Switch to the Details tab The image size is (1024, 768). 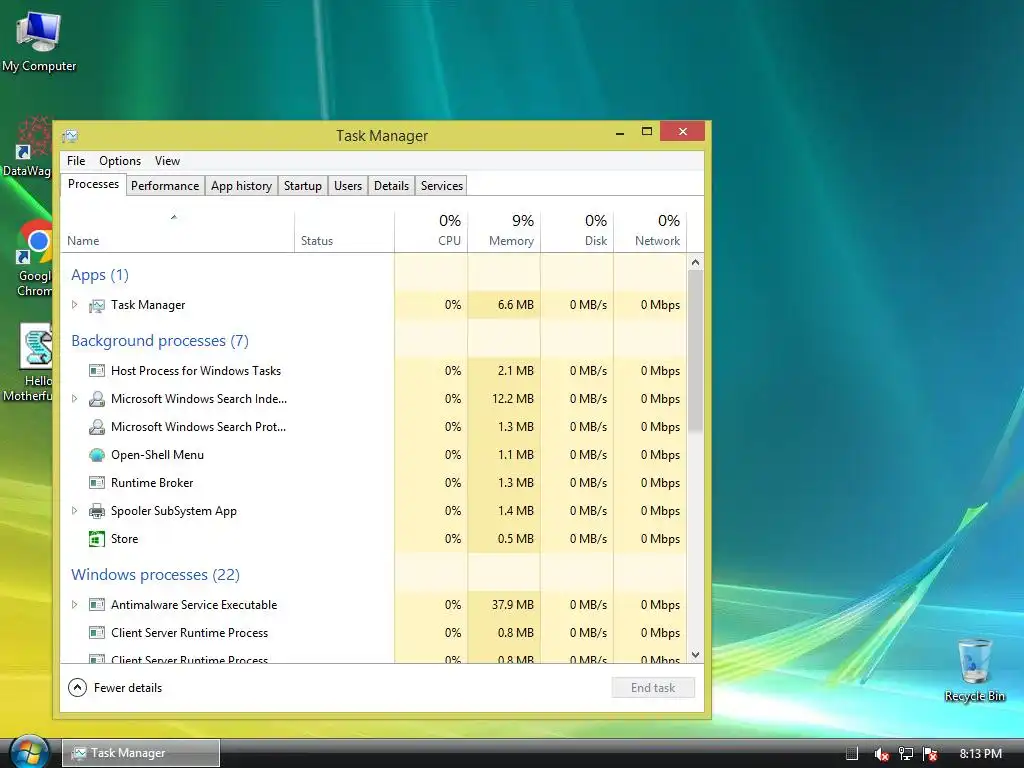pyautogui.click(x=391, y=186)
